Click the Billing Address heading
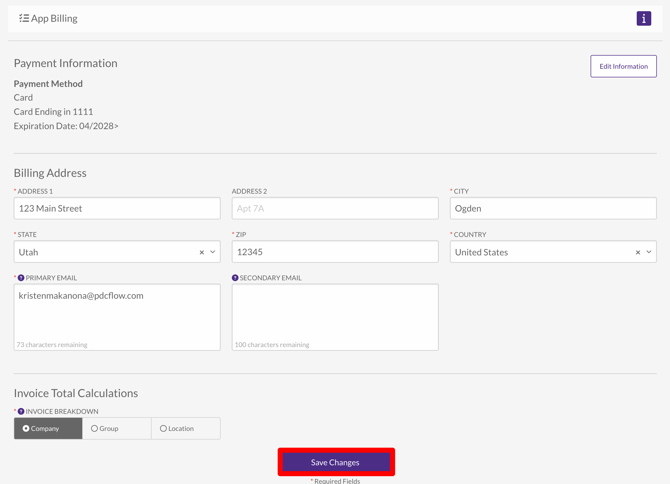670x484 pixels. 50,173
